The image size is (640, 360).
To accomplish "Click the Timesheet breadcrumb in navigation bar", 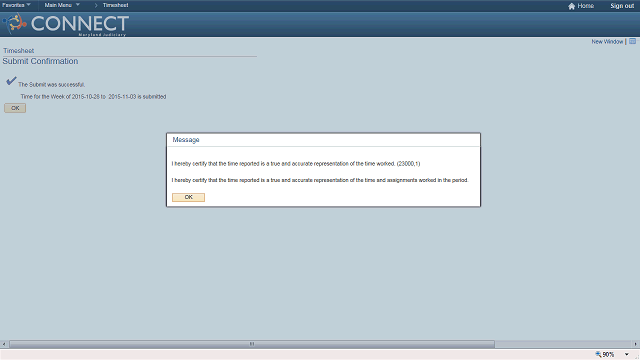I will point(116,5).
